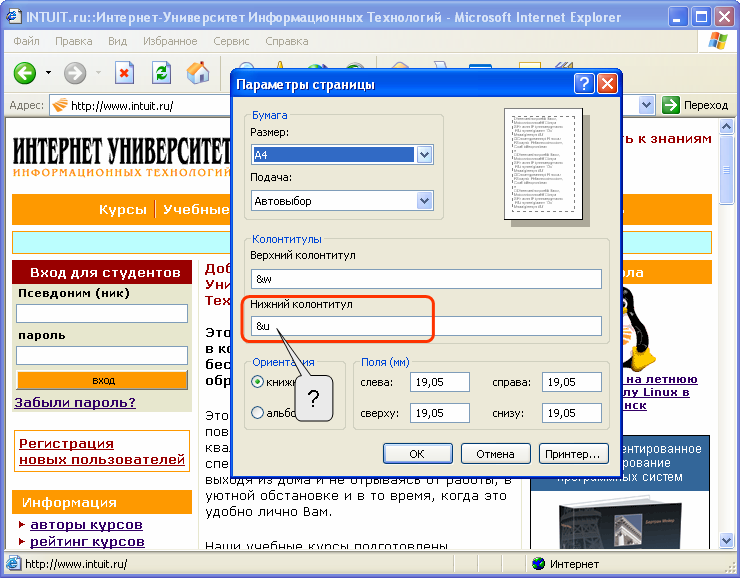Stop page loading with red X icon
Image resolution: width=740 pixels, height=578 pixels.
point(124,73)
